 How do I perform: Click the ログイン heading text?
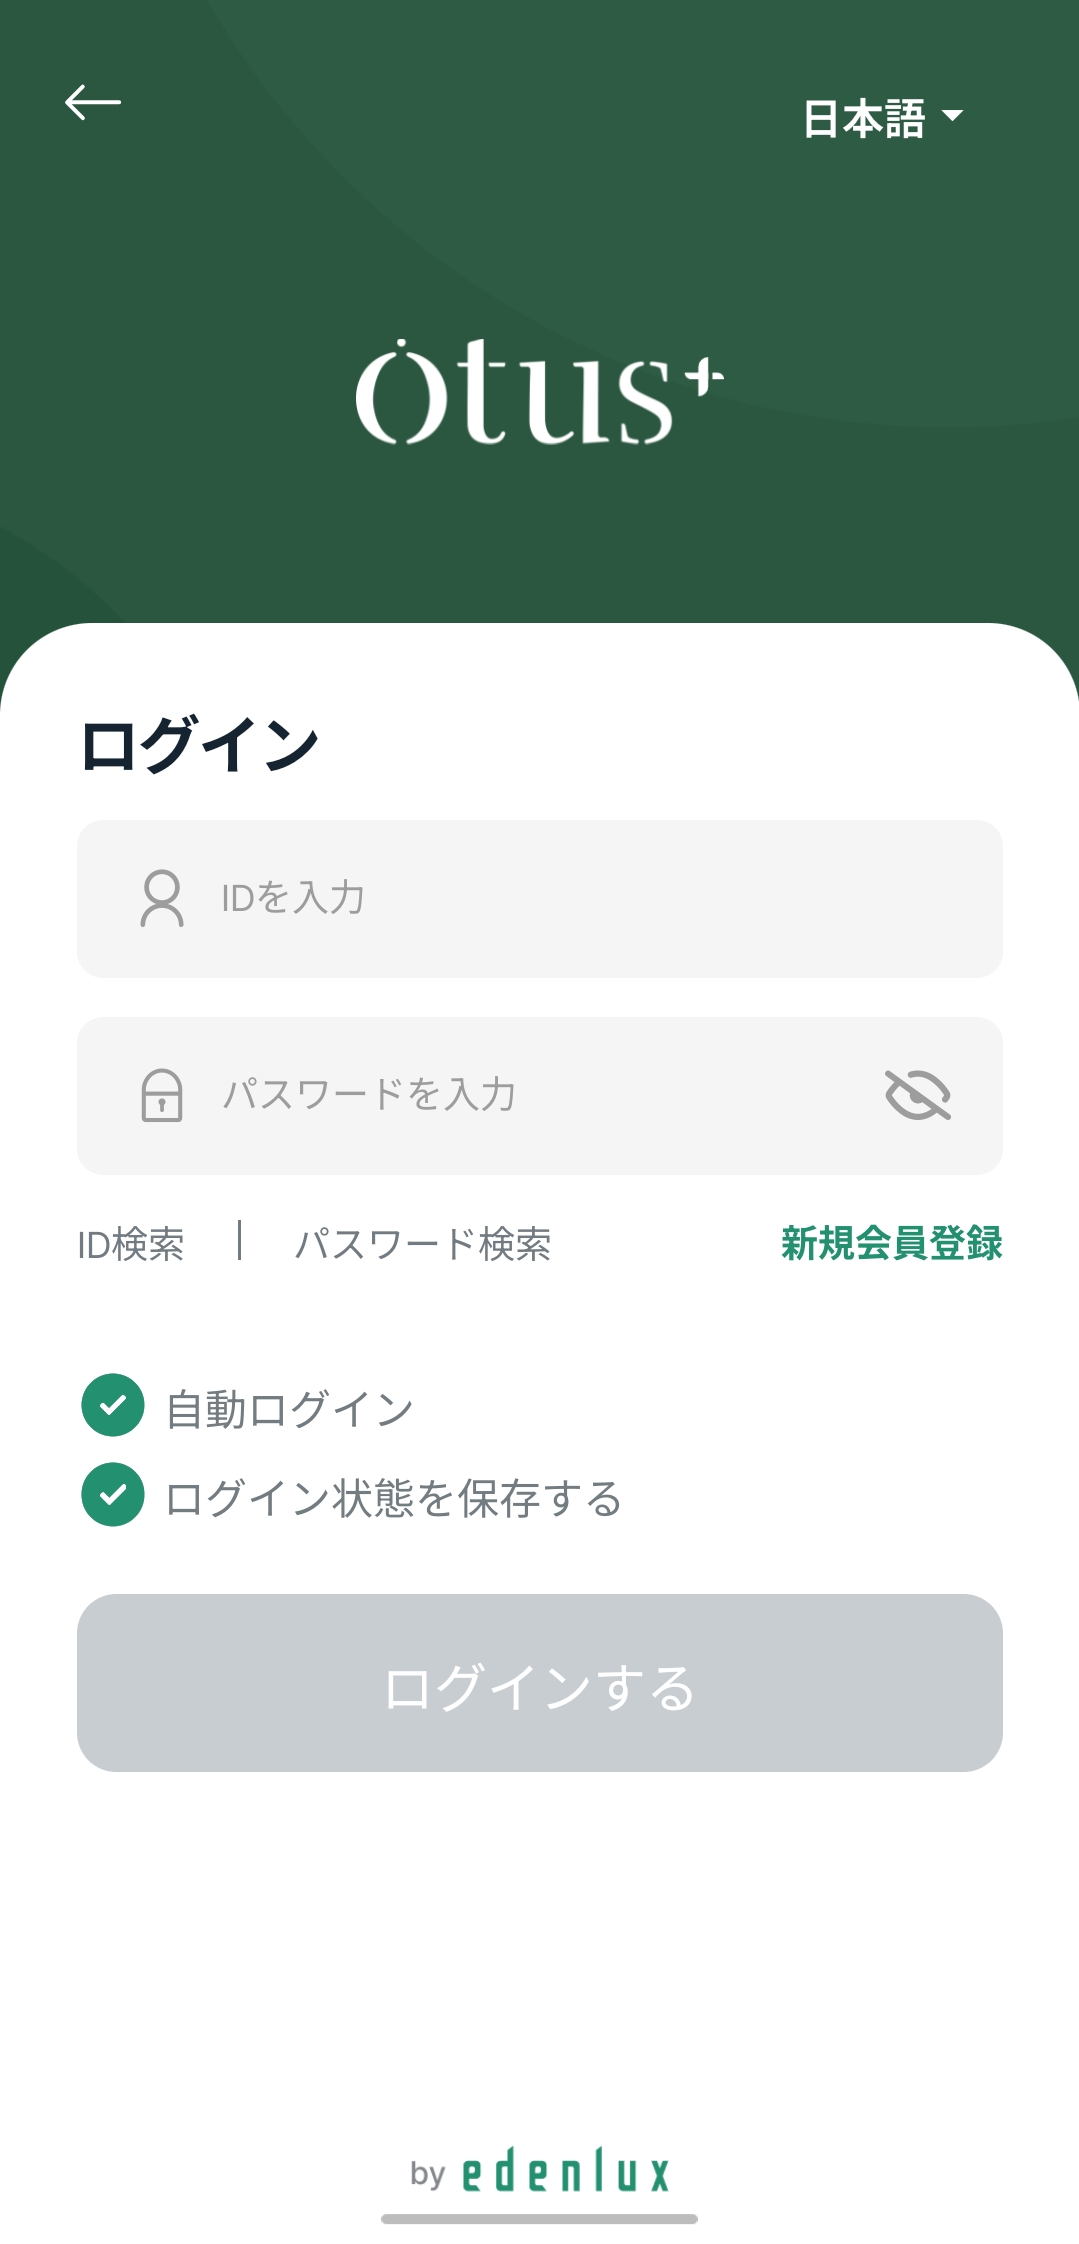(x=200, y=745)
